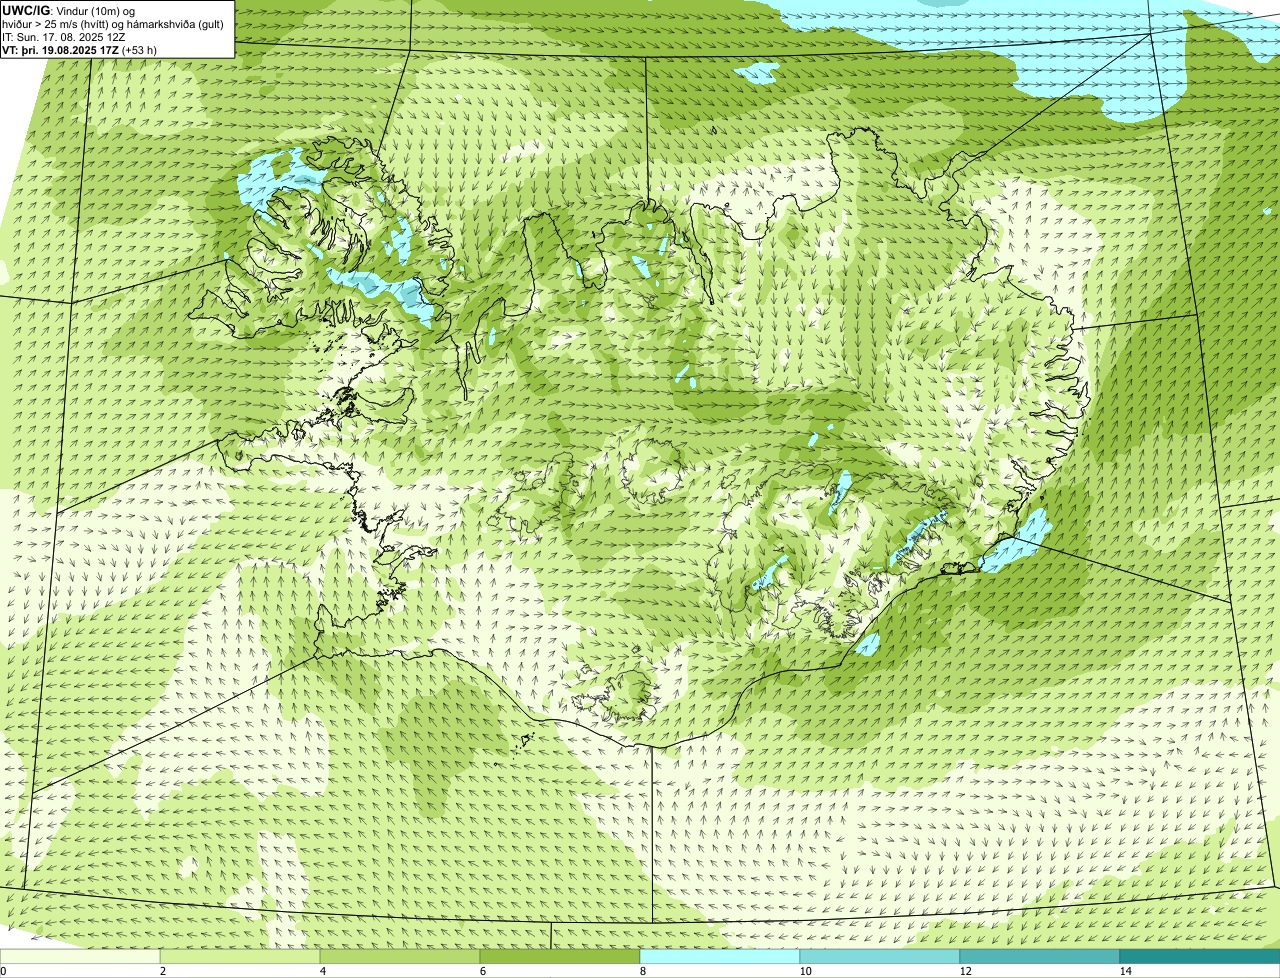Viewport: 1280px width, 978px height.
Task: Click the 4–6 m/s green legend swatch
Action: 400,957
